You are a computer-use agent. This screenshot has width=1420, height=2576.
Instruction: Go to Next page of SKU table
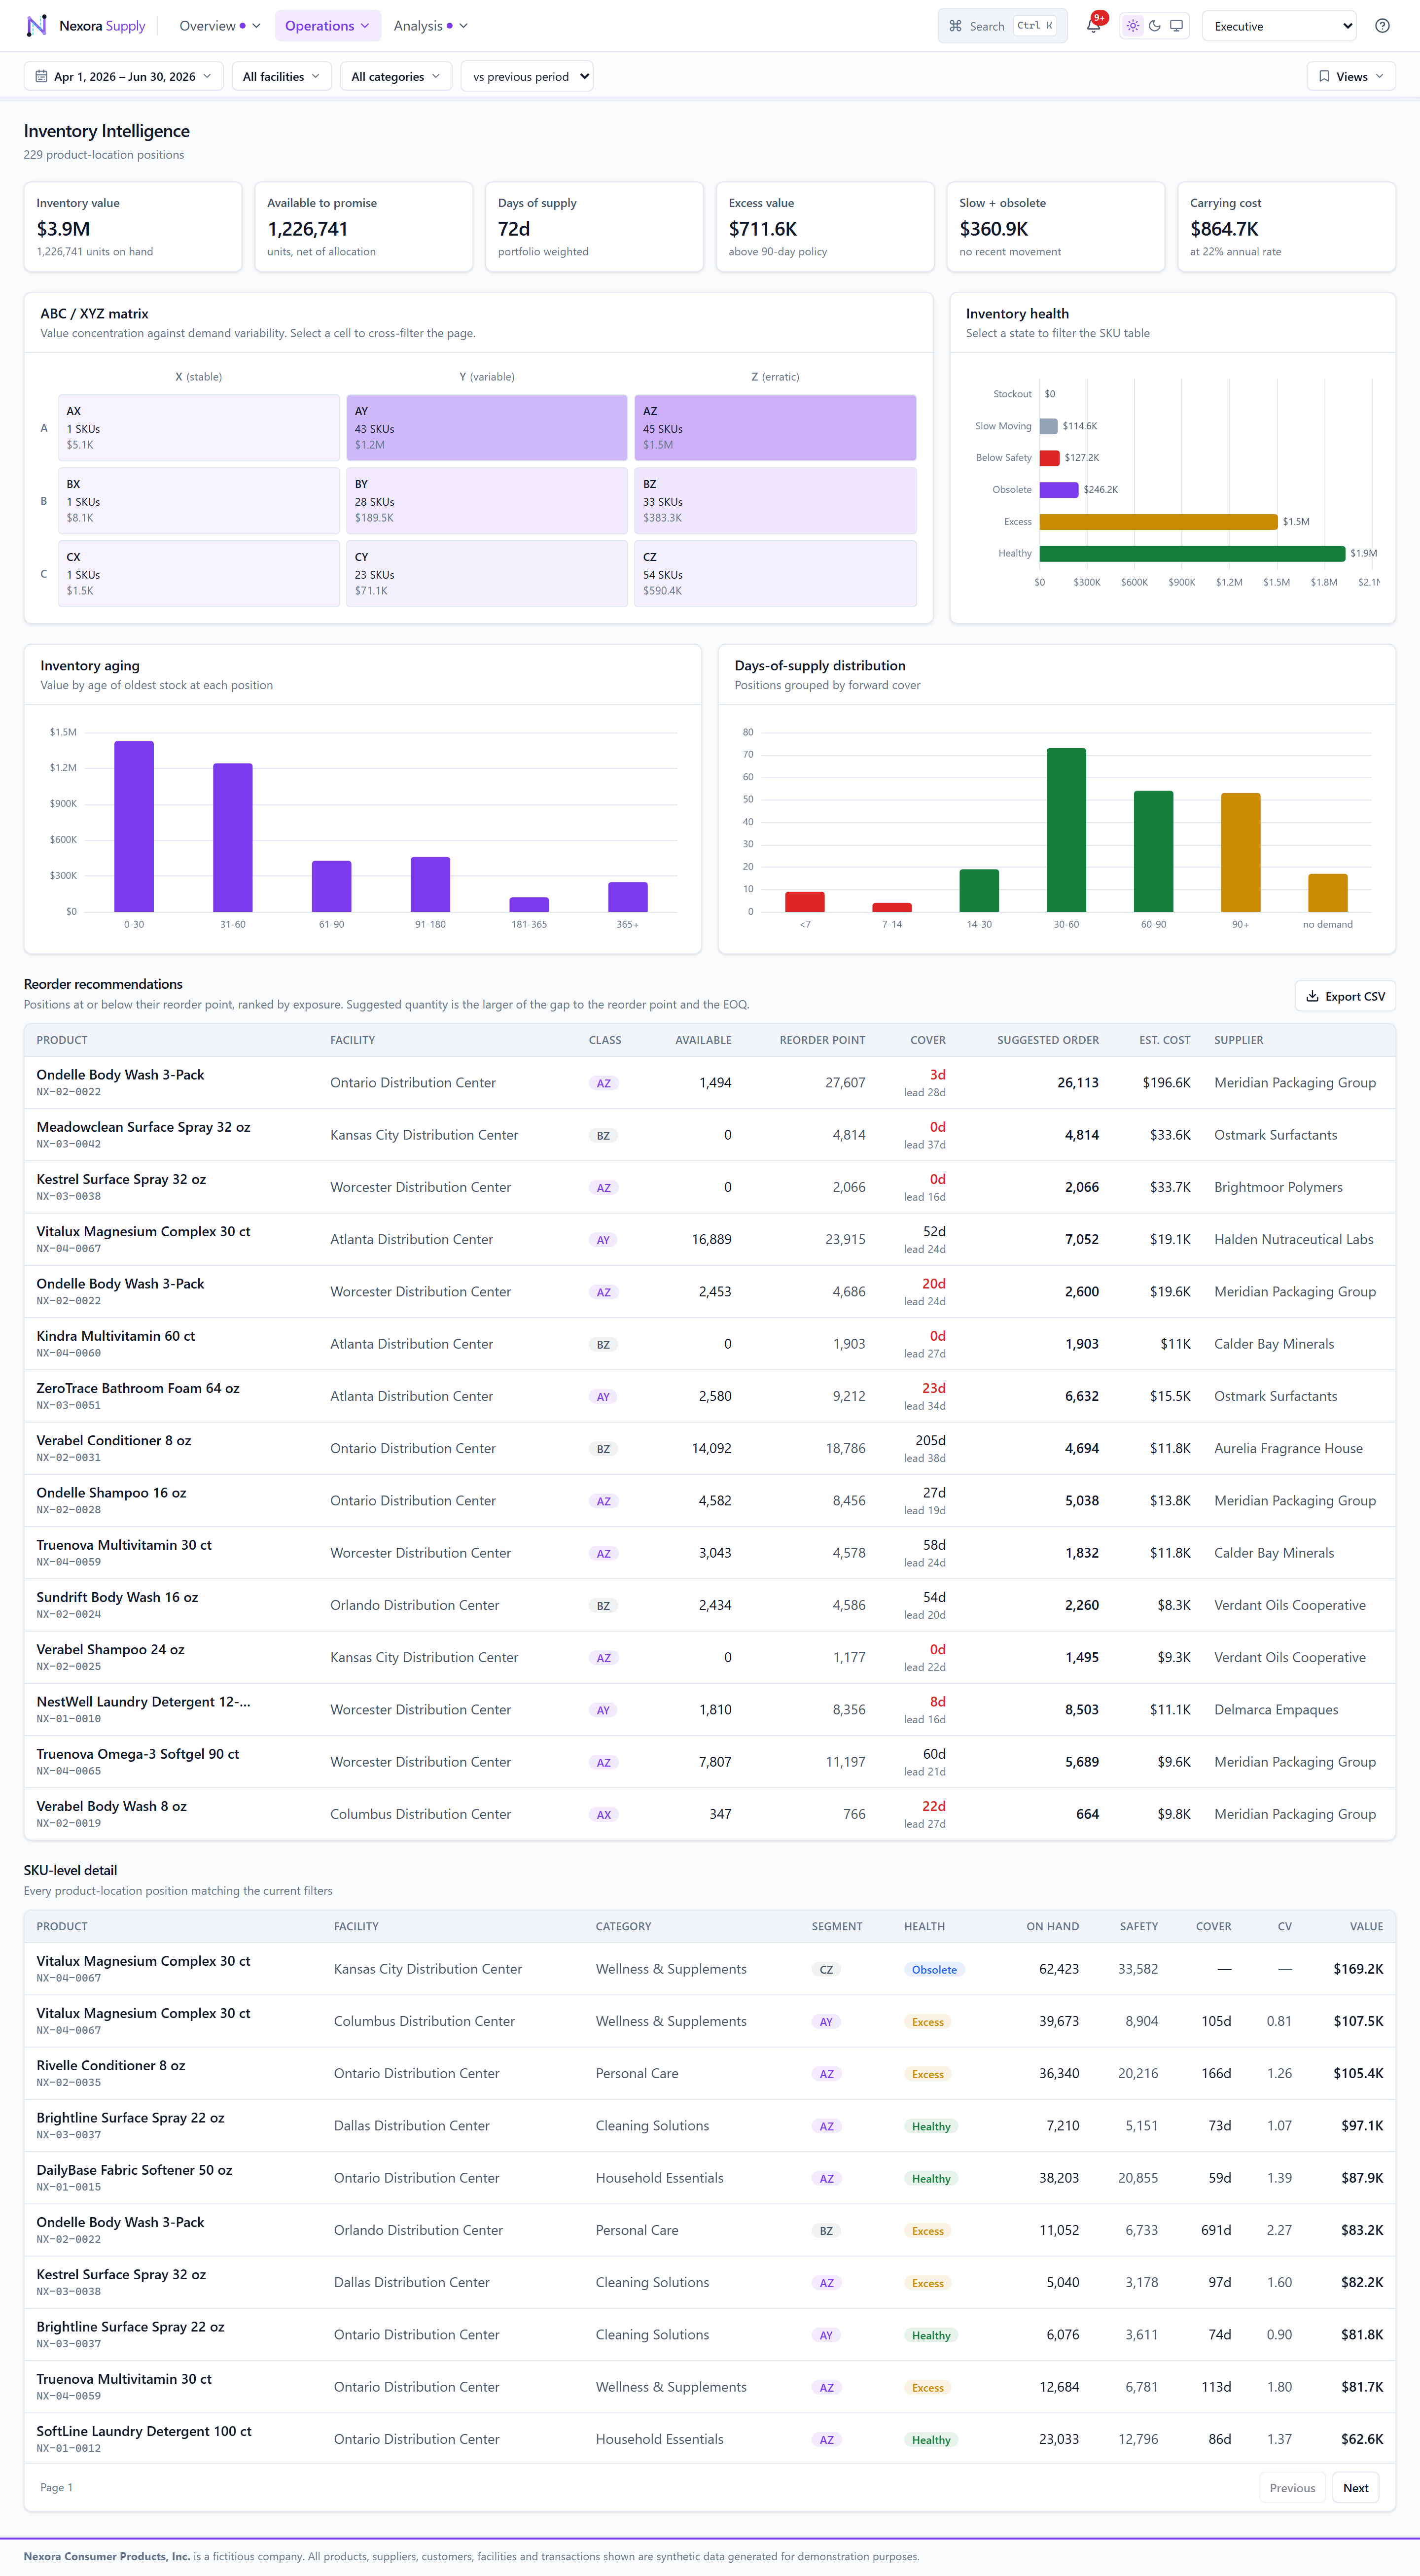[1355, 2487]
